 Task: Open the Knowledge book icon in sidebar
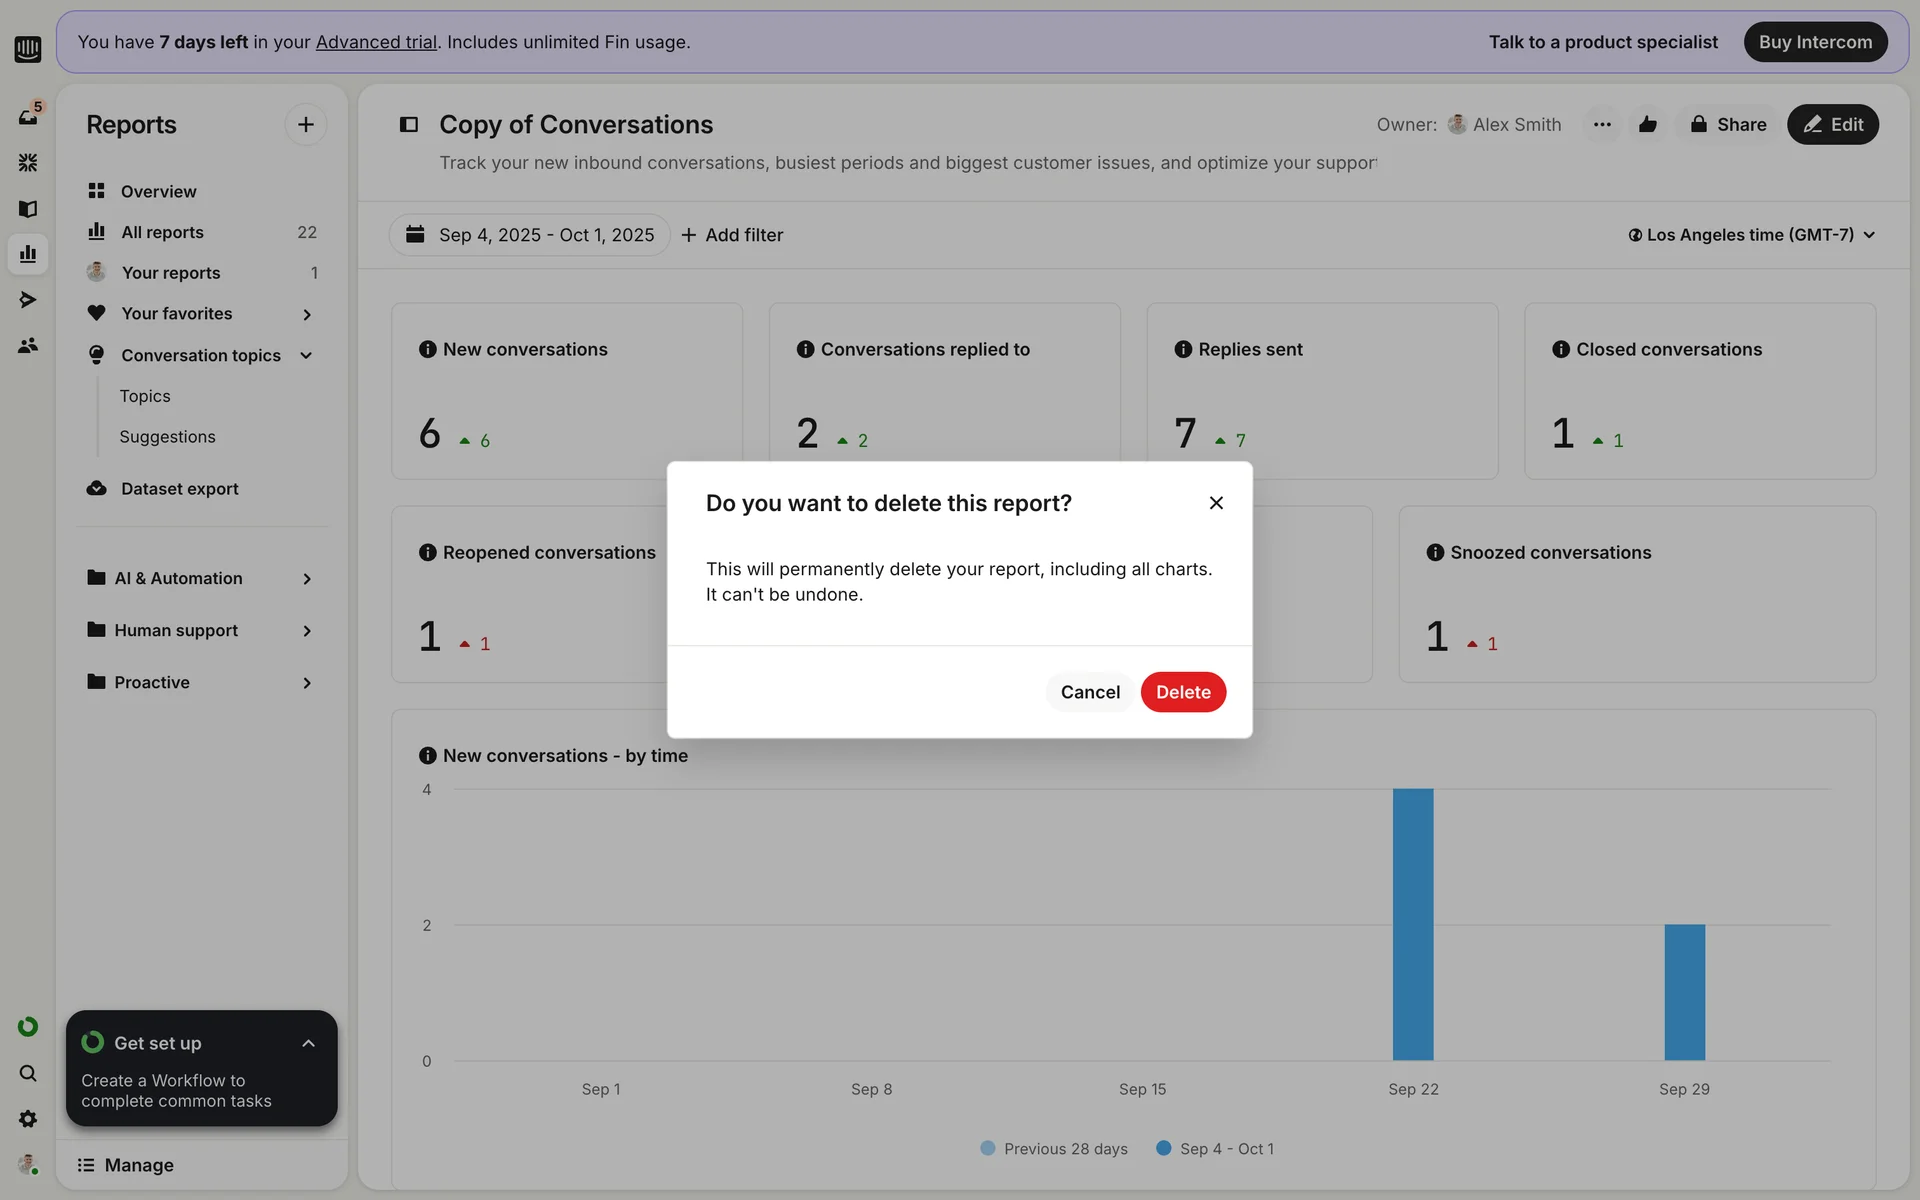[28, 209]
